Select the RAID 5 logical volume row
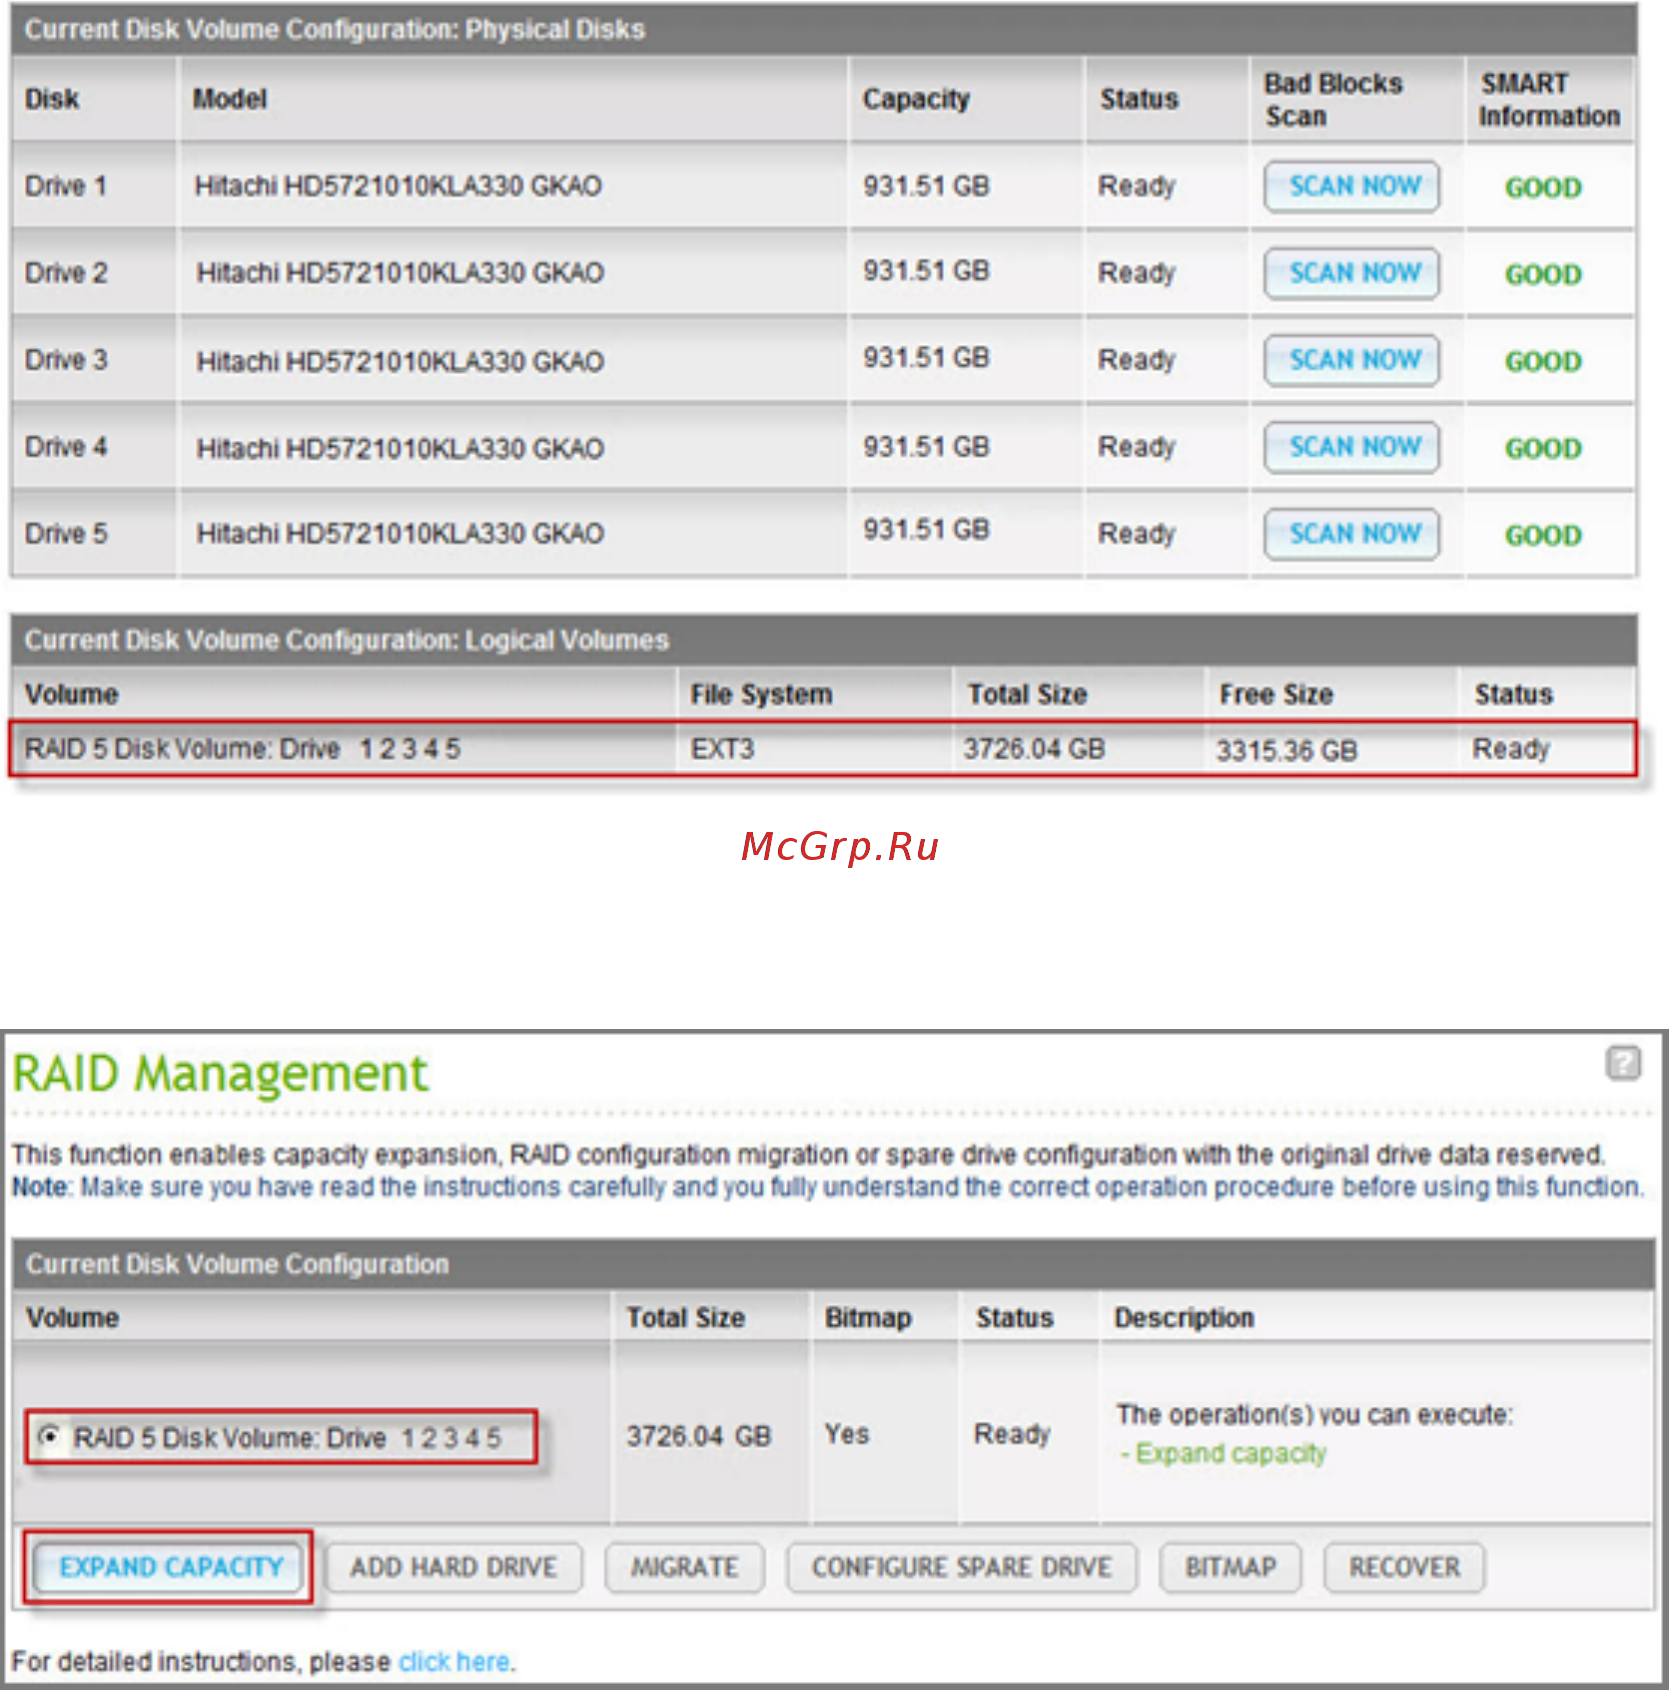Image resolution: width=1669 pixels, height=1690 pixels. (x=823, y=749)
